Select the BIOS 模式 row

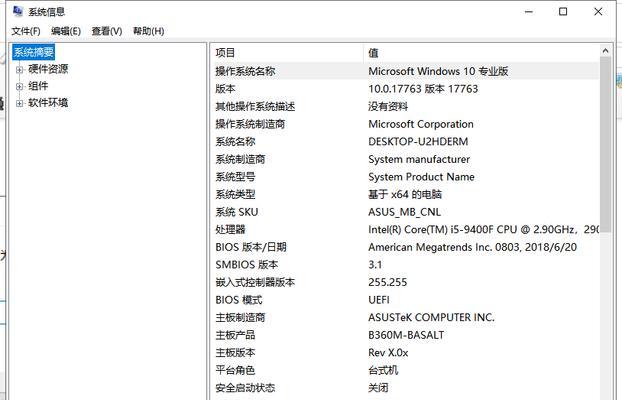(405, 300)
